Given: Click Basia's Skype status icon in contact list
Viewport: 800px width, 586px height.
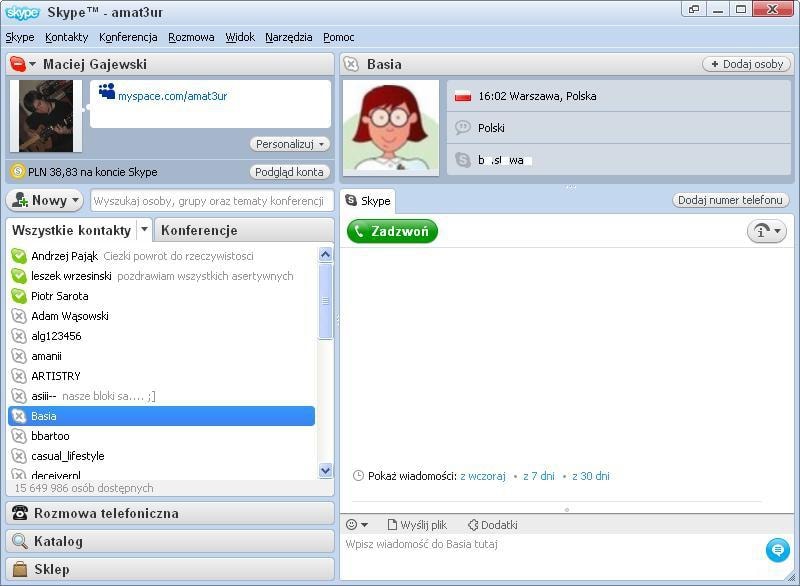Looking at the screenshot, I should coord(20,416).
